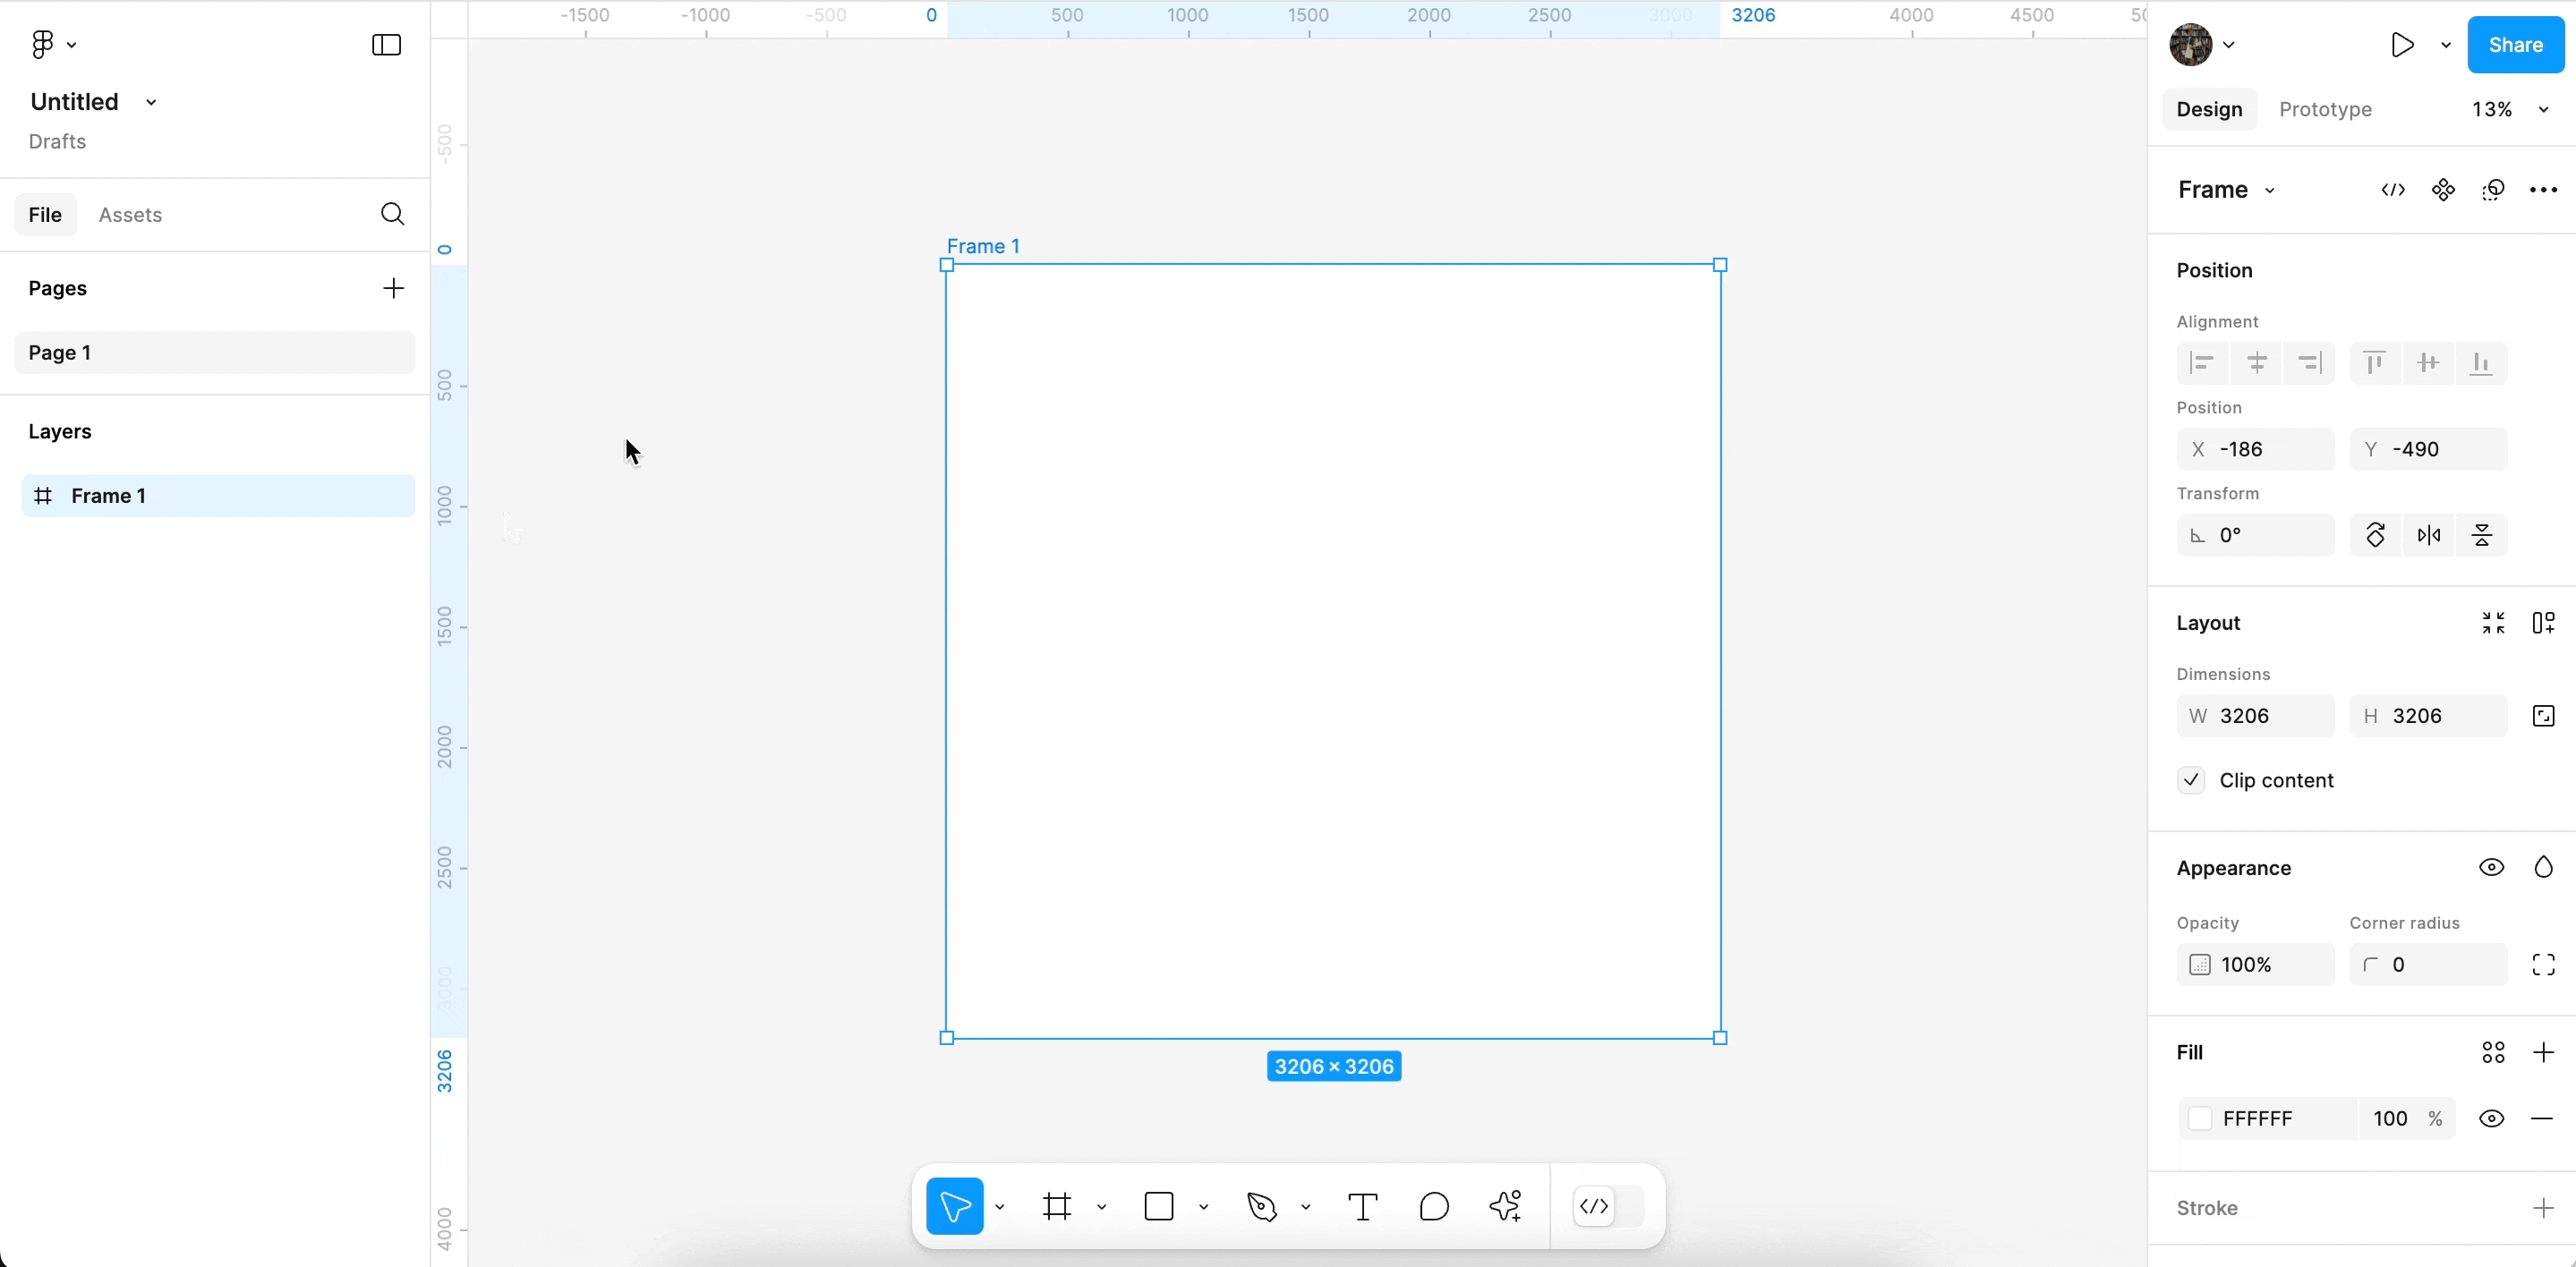
Task: Click the Scale constraints icon on Frame
Action: click(2543, 715)
